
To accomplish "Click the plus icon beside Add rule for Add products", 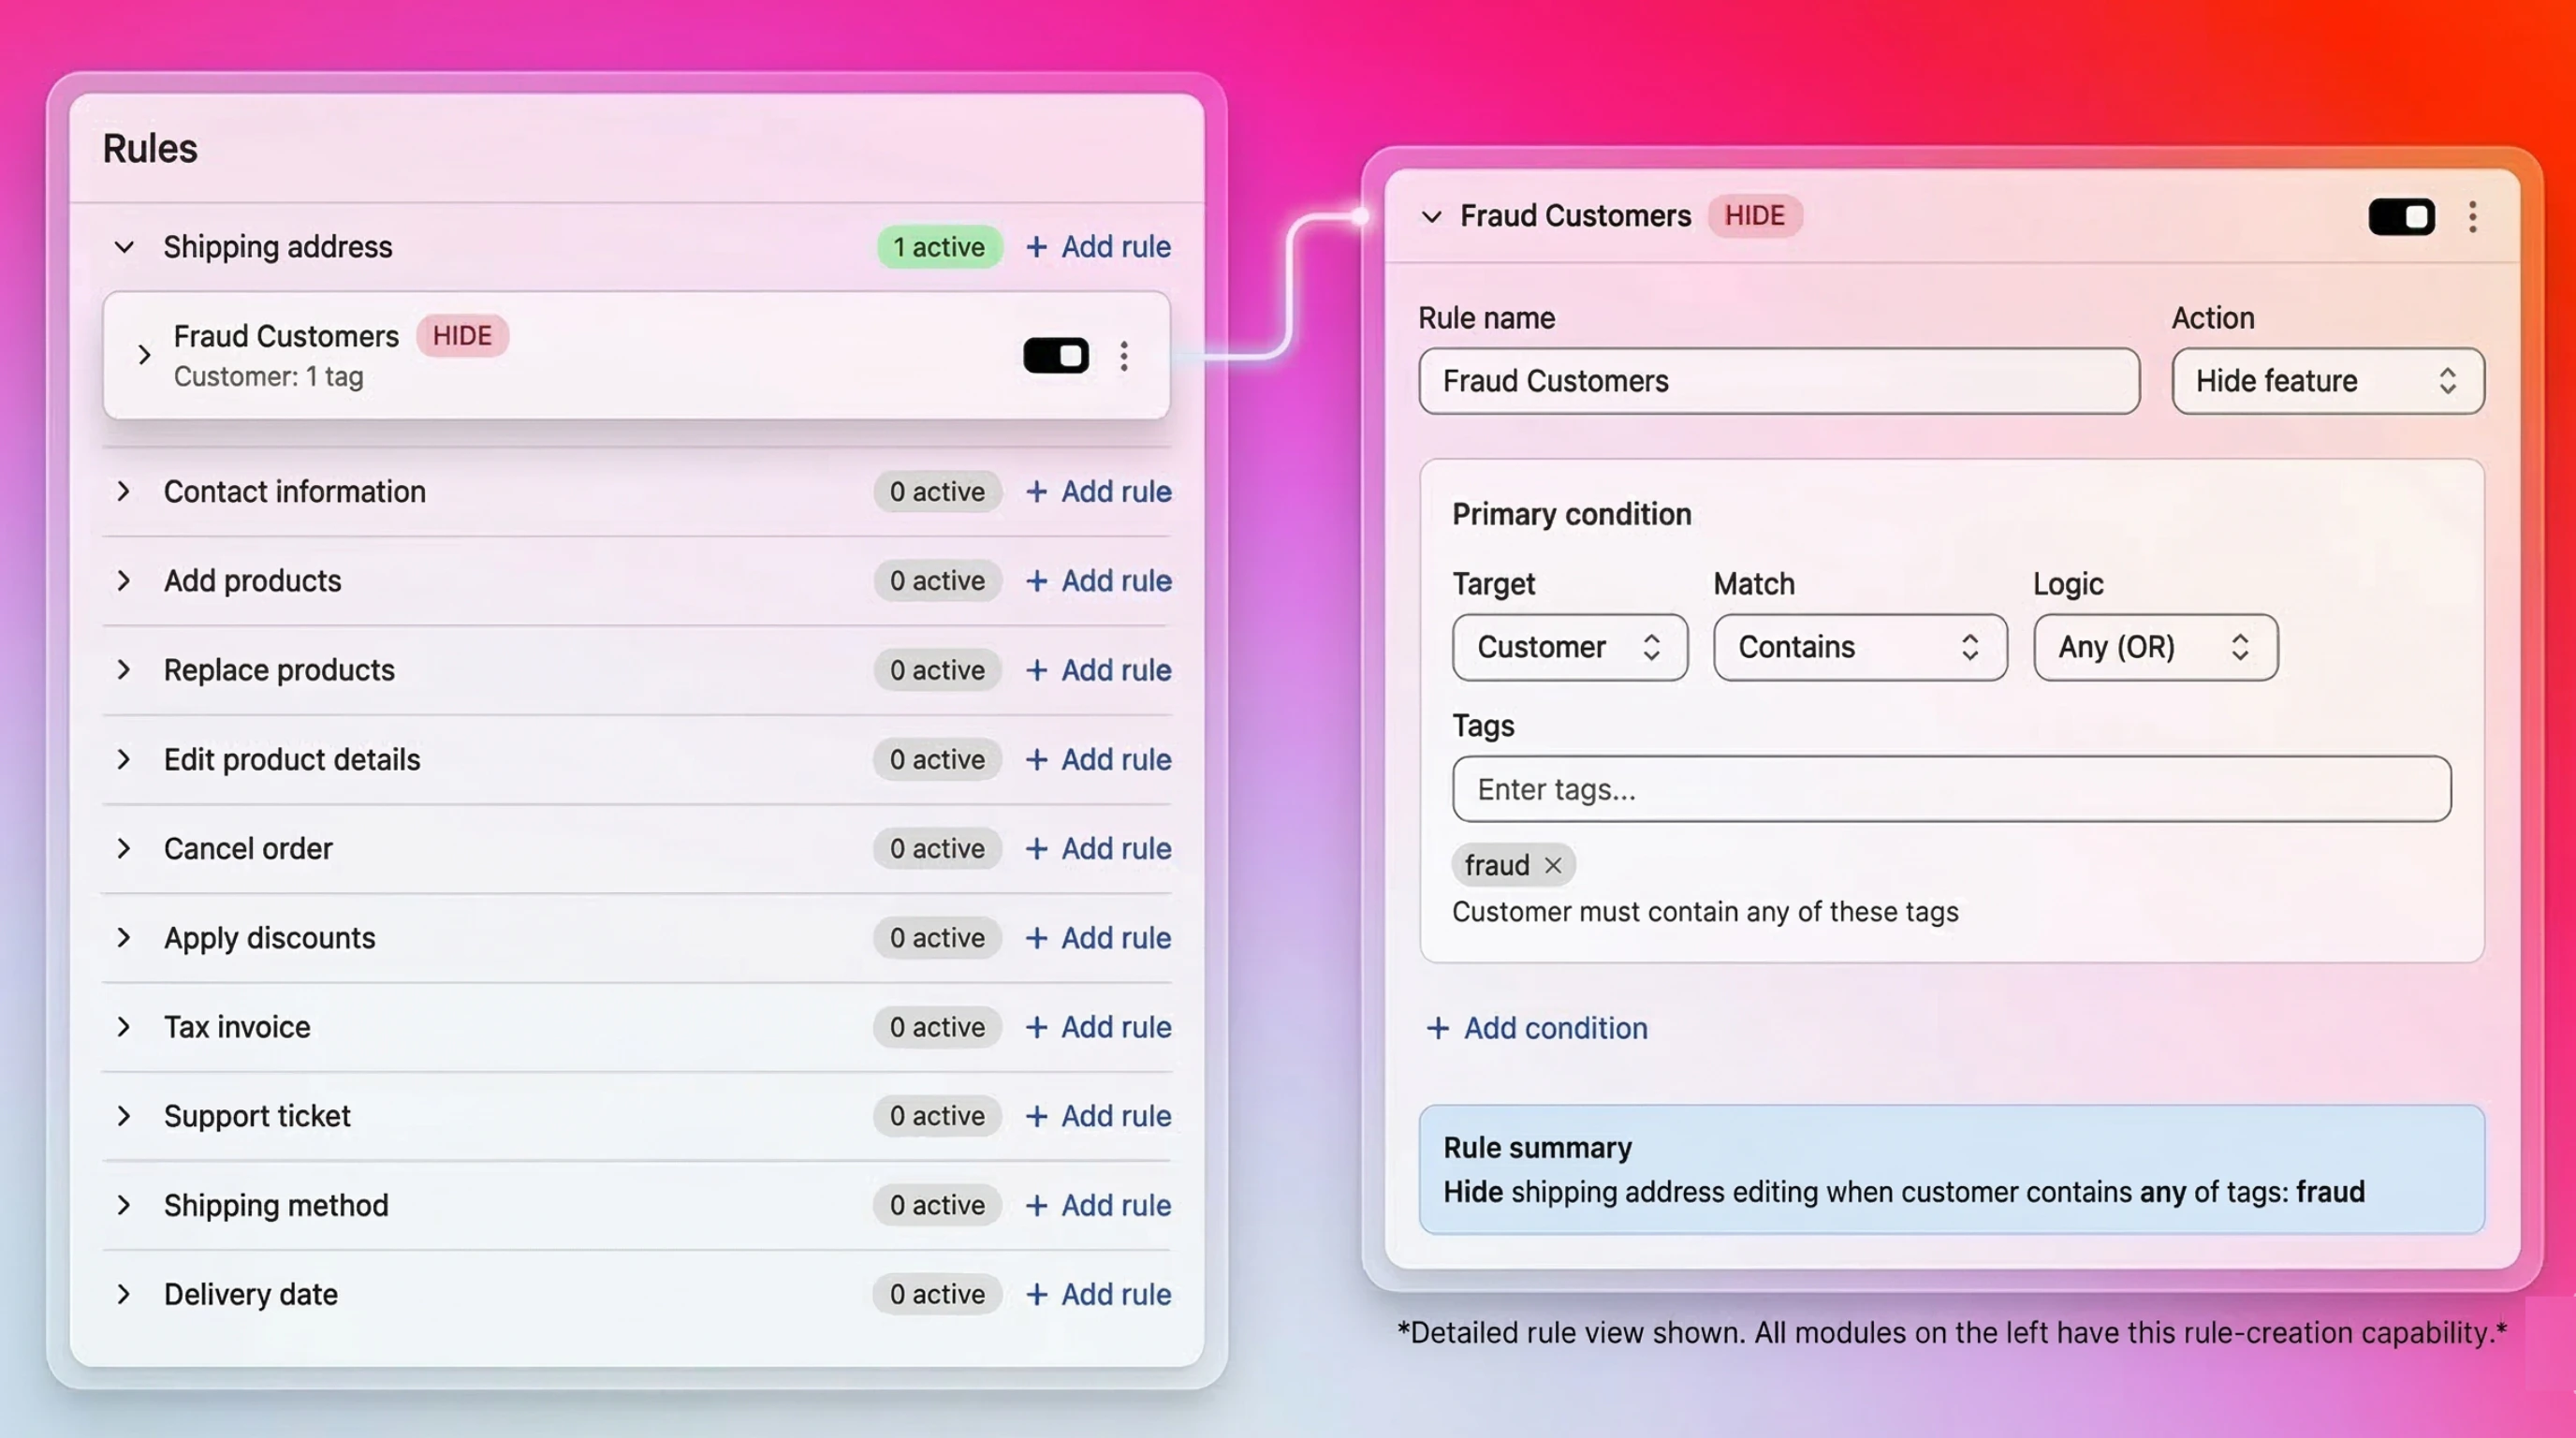I will (x=1037, y=580).
